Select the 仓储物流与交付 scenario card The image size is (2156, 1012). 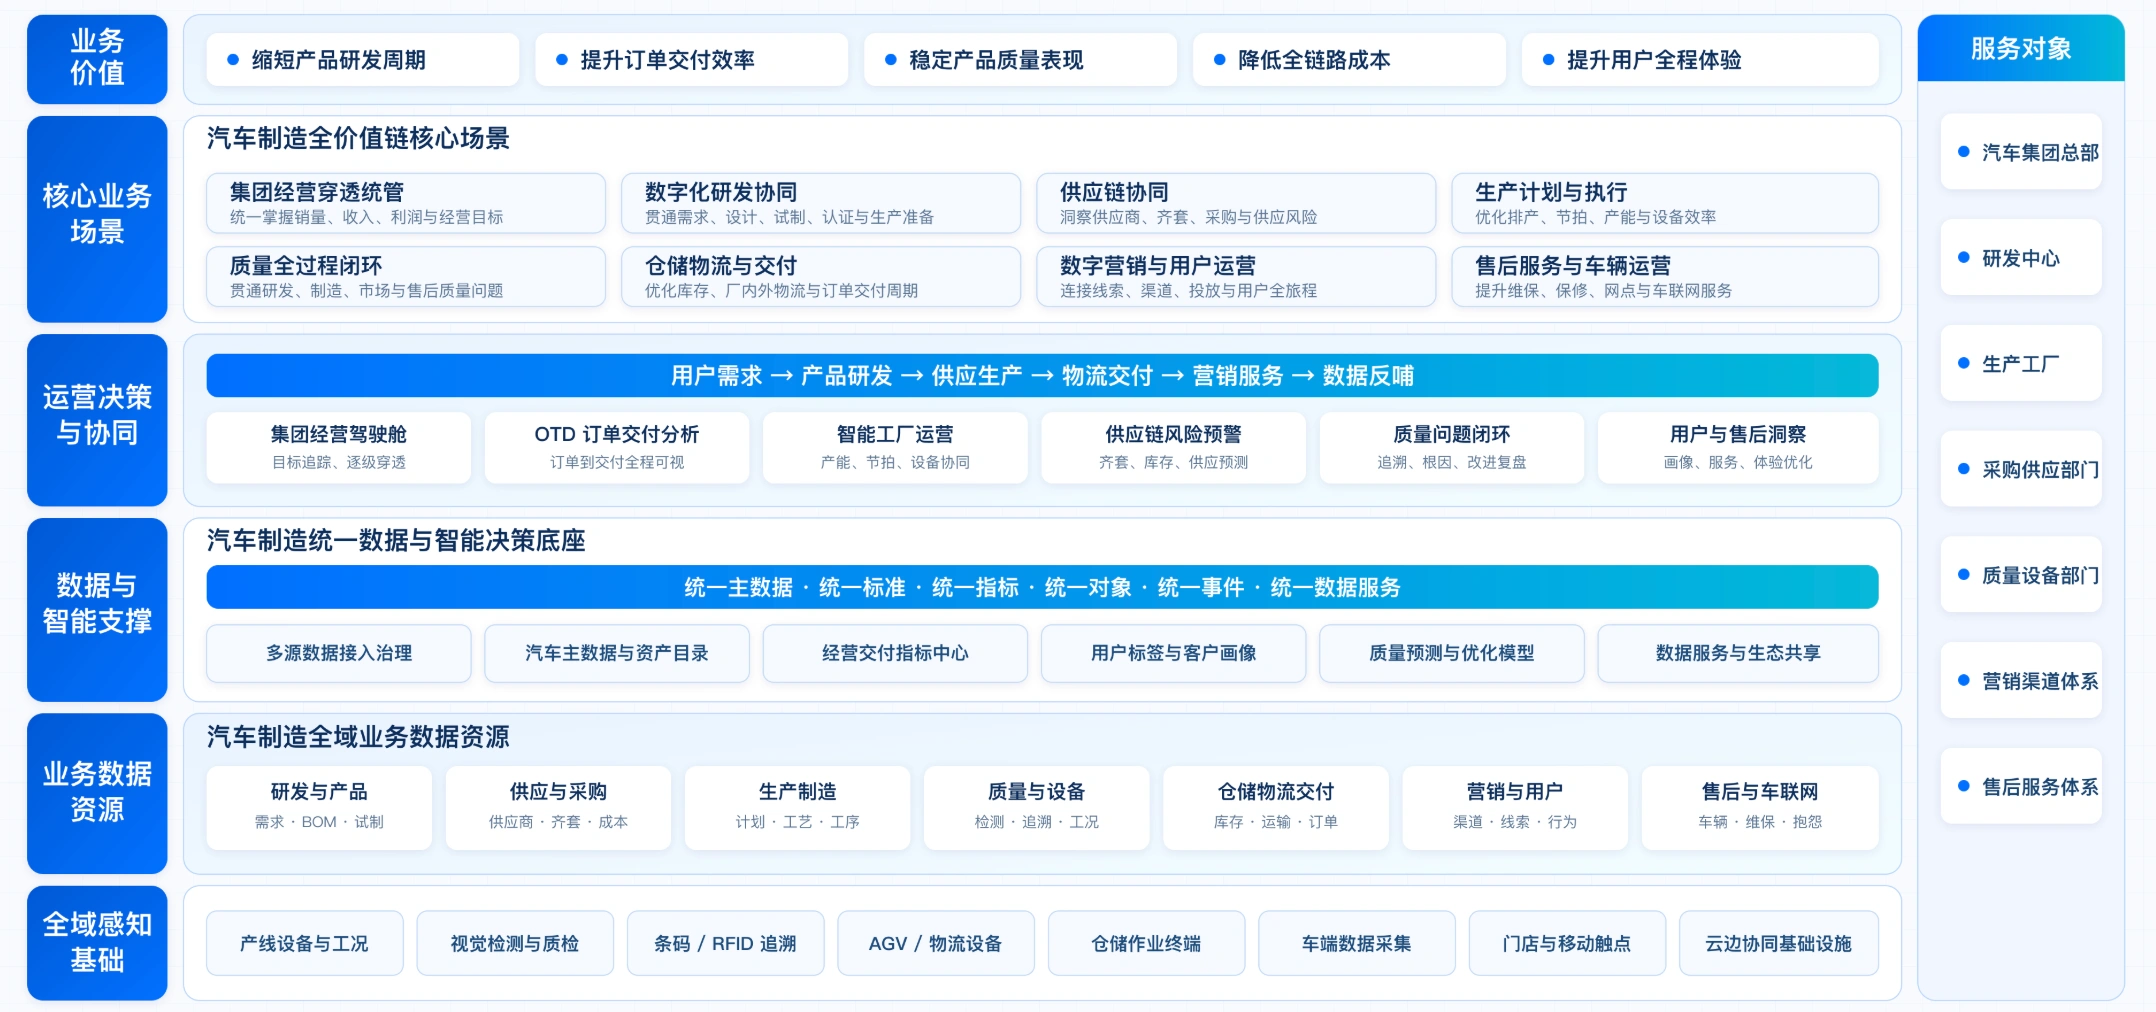click(821, 276)
